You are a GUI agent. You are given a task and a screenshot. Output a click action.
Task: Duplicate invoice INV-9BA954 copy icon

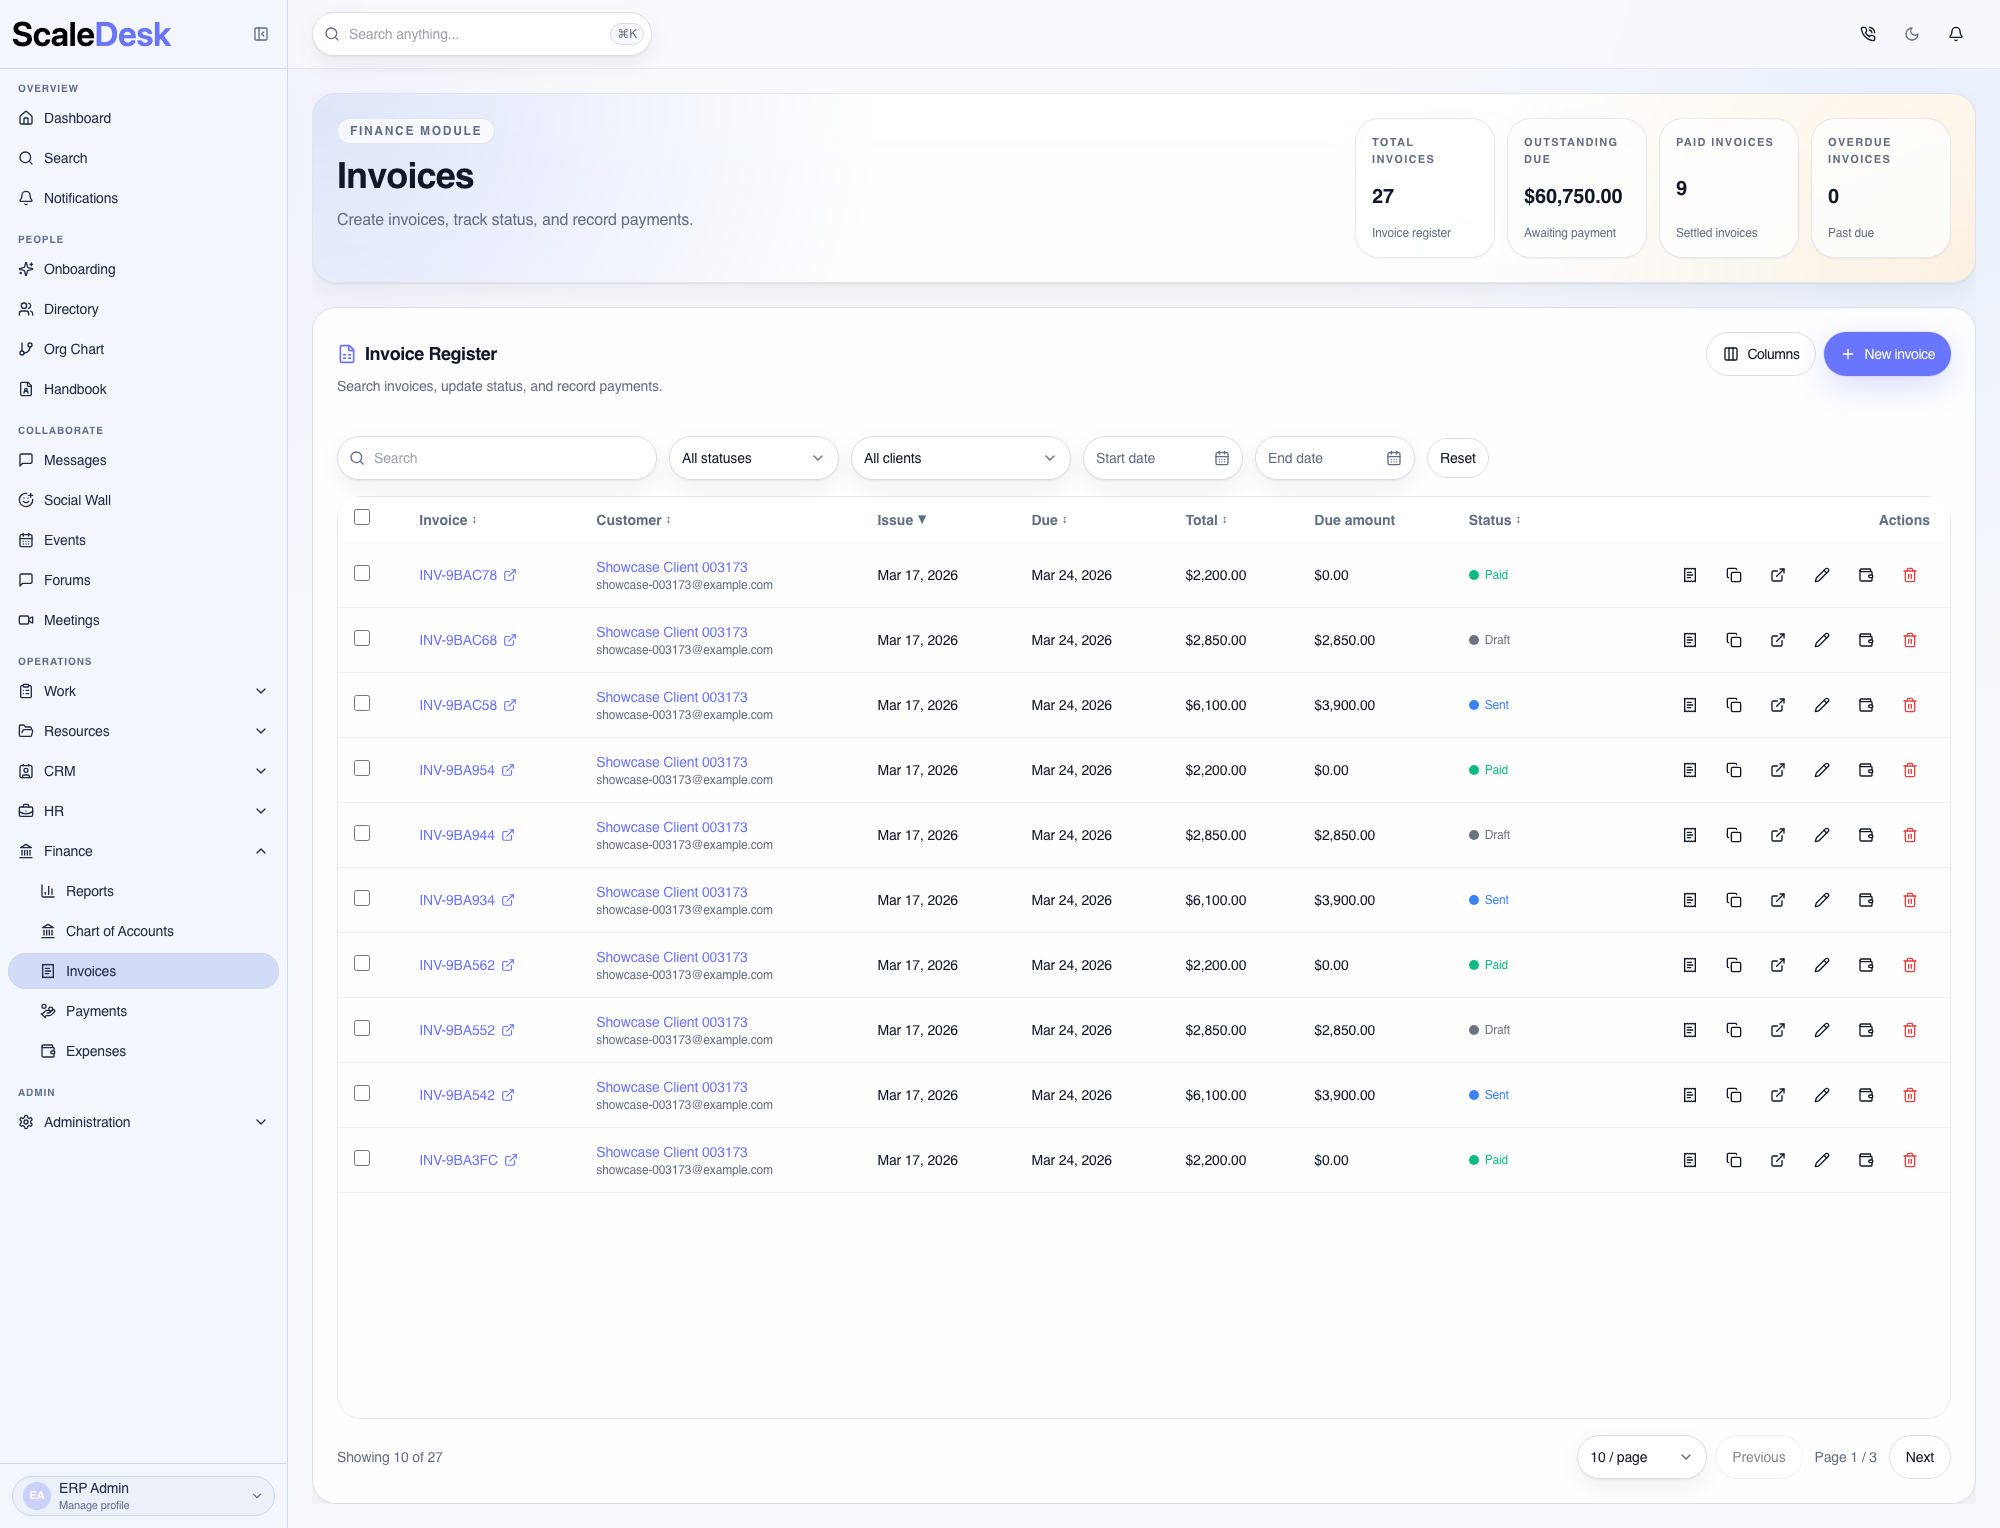point(1734,770)
